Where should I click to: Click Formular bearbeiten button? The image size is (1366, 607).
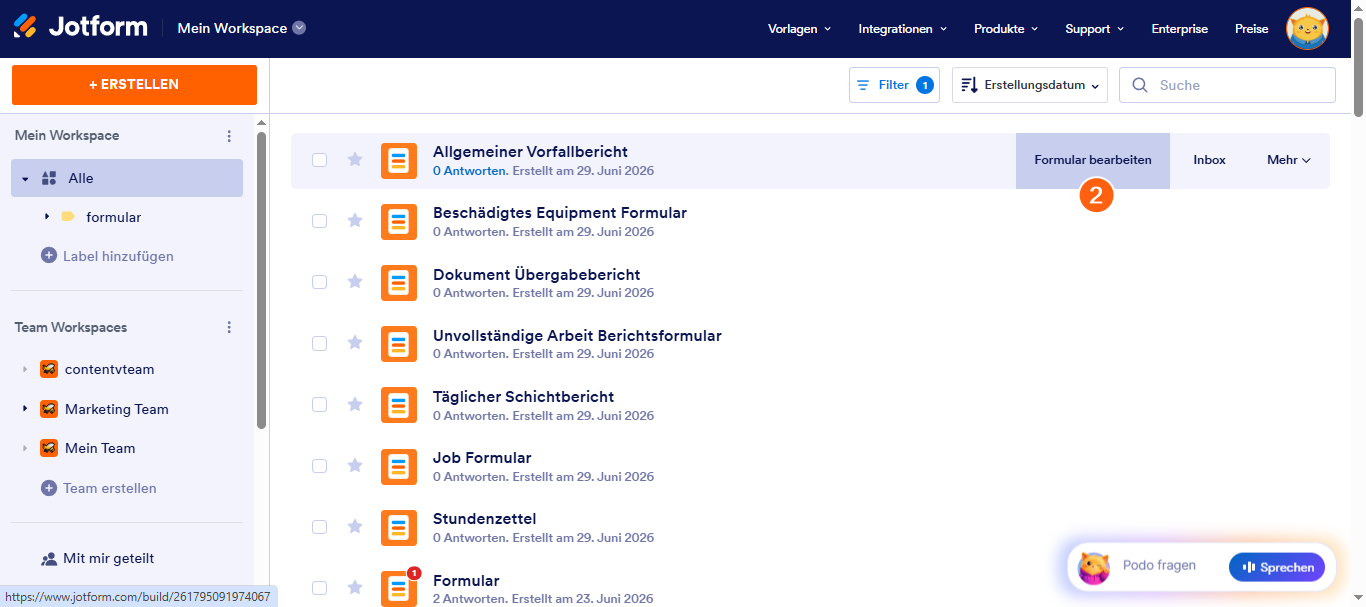(1093, 160)
